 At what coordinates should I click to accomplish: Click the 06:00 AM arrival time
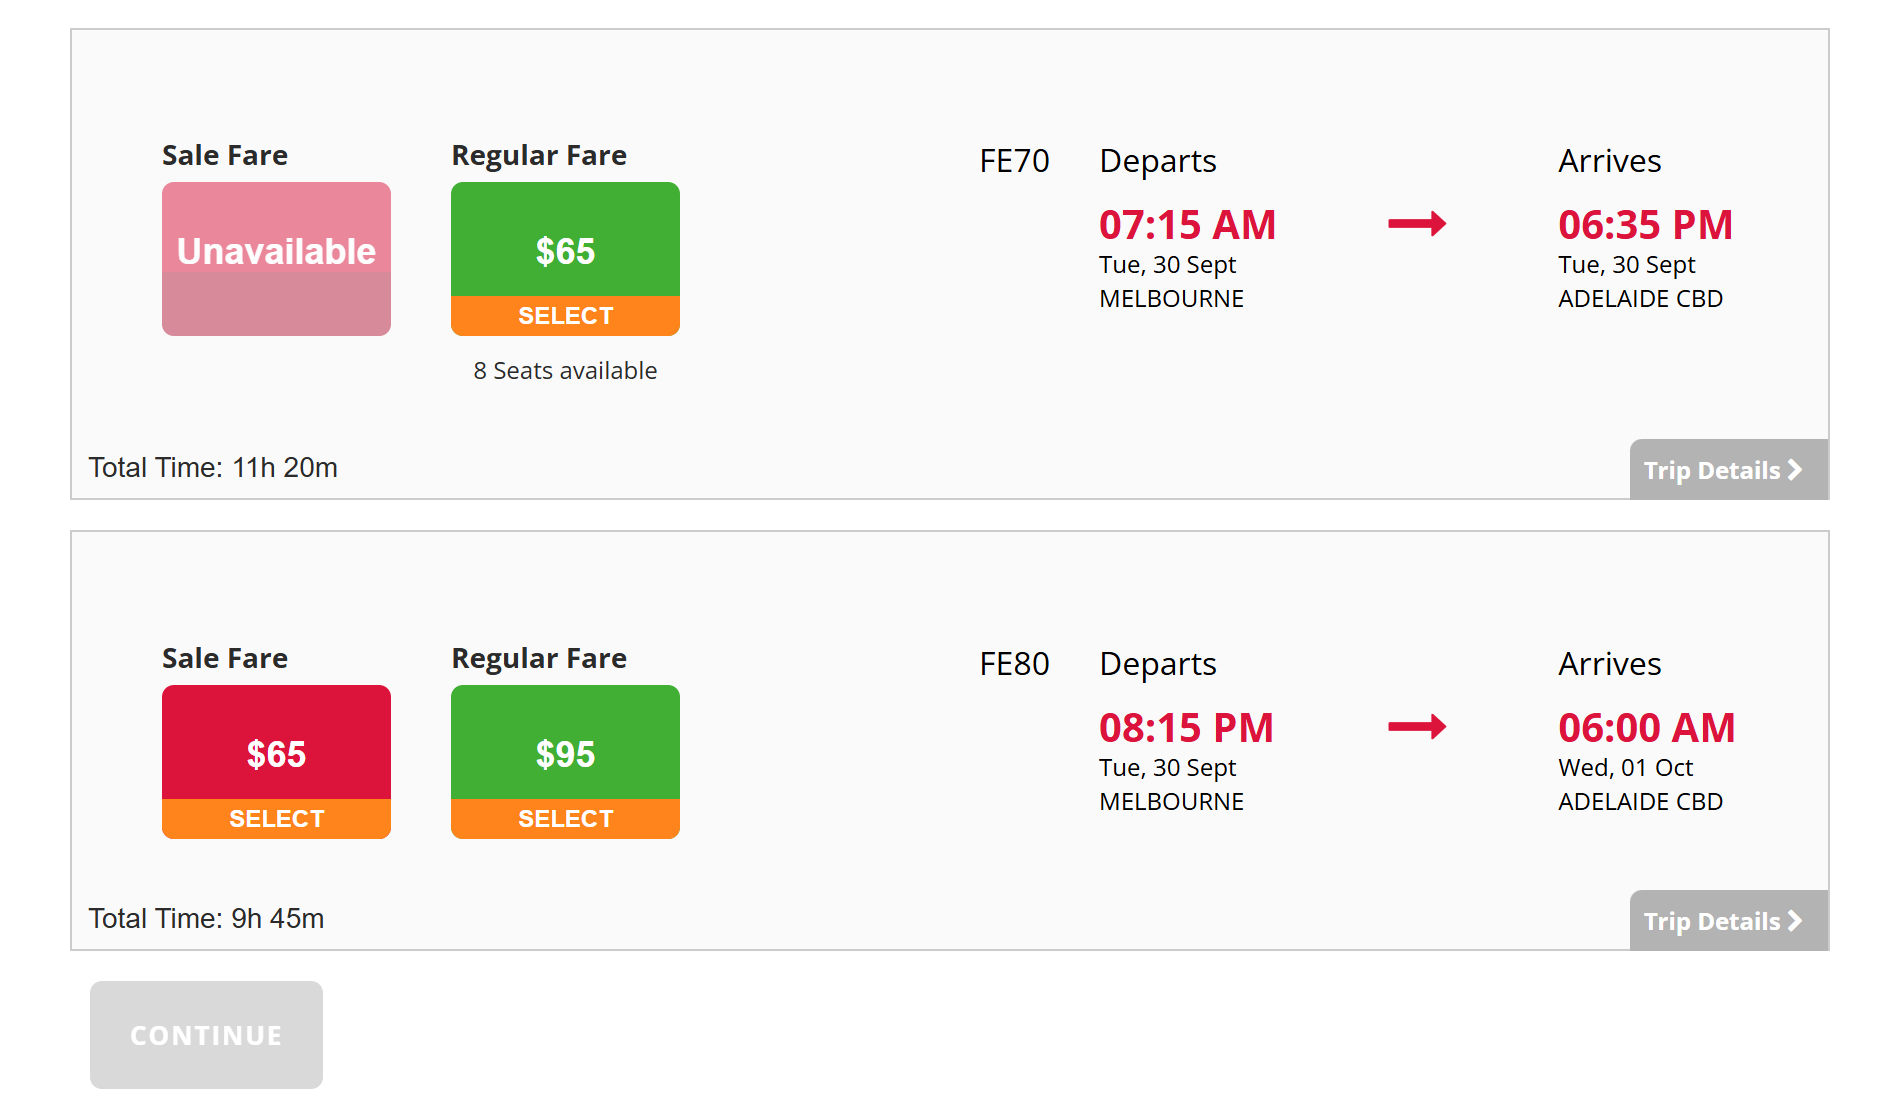click(x=1646, y=728)
